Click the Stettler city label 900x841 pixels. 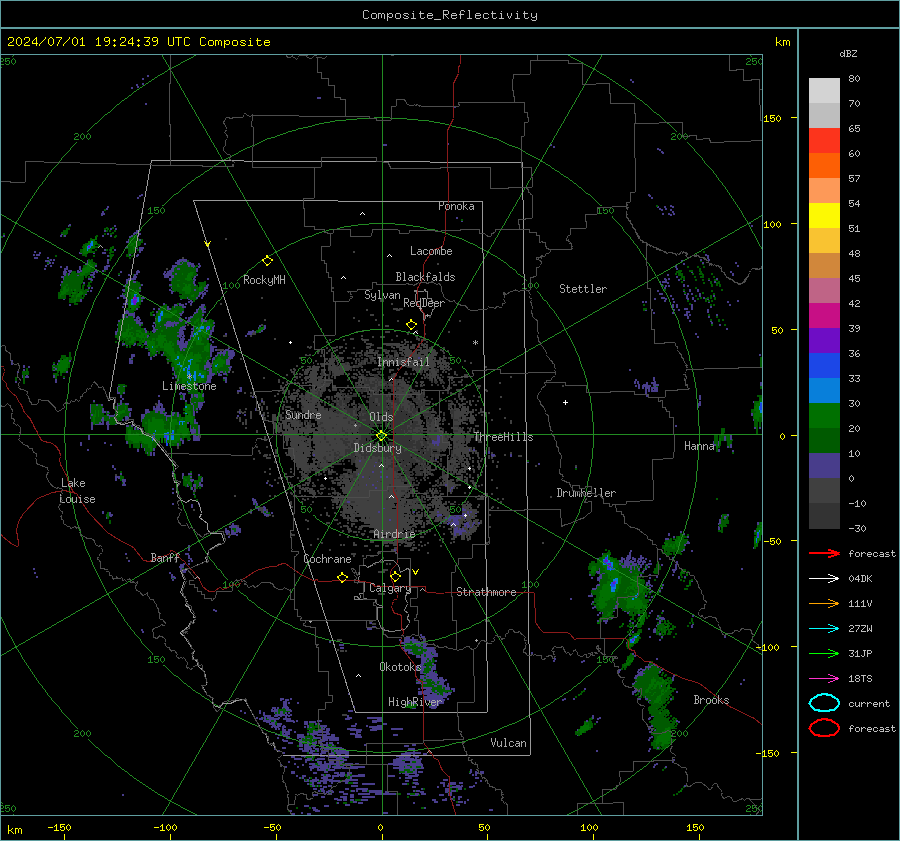pyautogui.click(x=583, y=289)
